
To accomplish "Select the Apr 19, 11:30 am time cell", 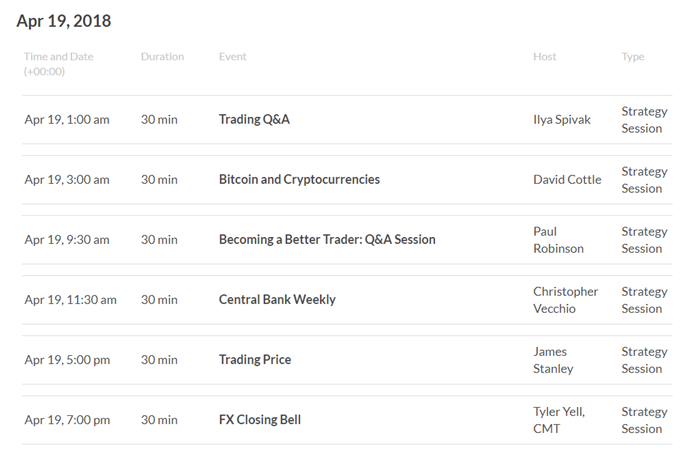I will click(70, 300).
